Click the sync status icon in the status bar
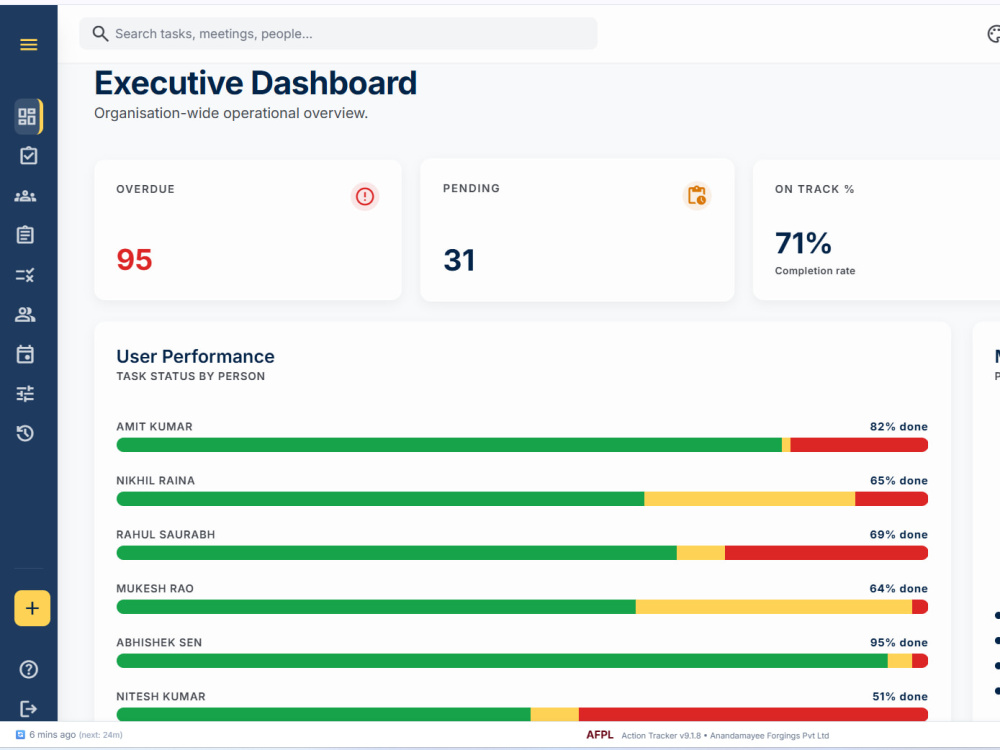Viewport: 1000px width, 750px height. [20, 735]
